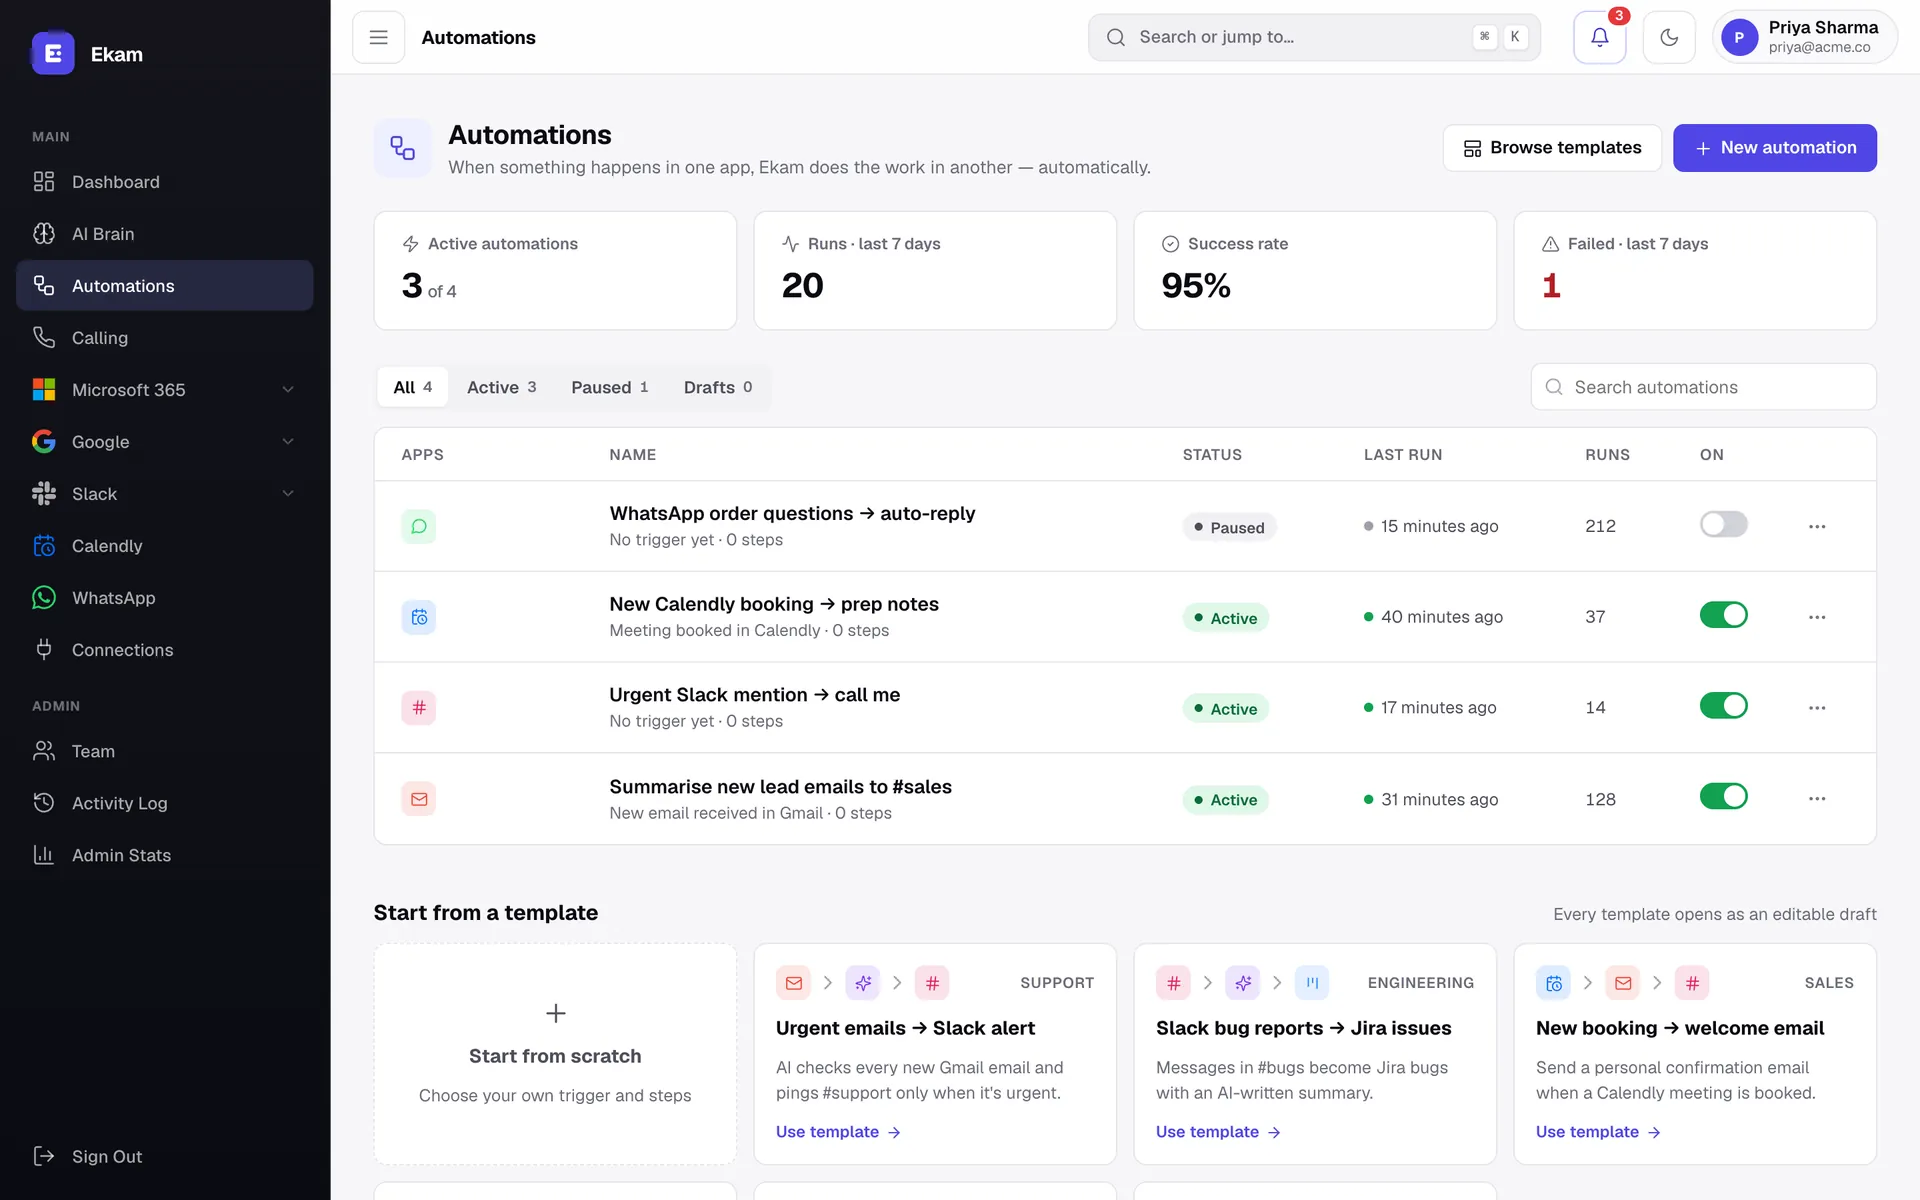
Task: Select the All automations tab
Action: (x=413, y=387)
